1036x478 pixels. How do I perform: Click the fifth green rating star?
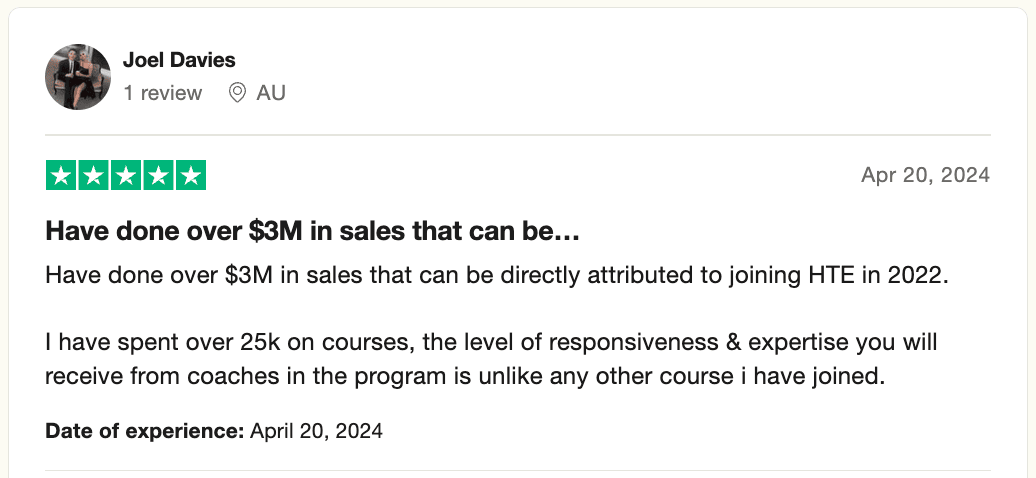(x=190, y=176)
